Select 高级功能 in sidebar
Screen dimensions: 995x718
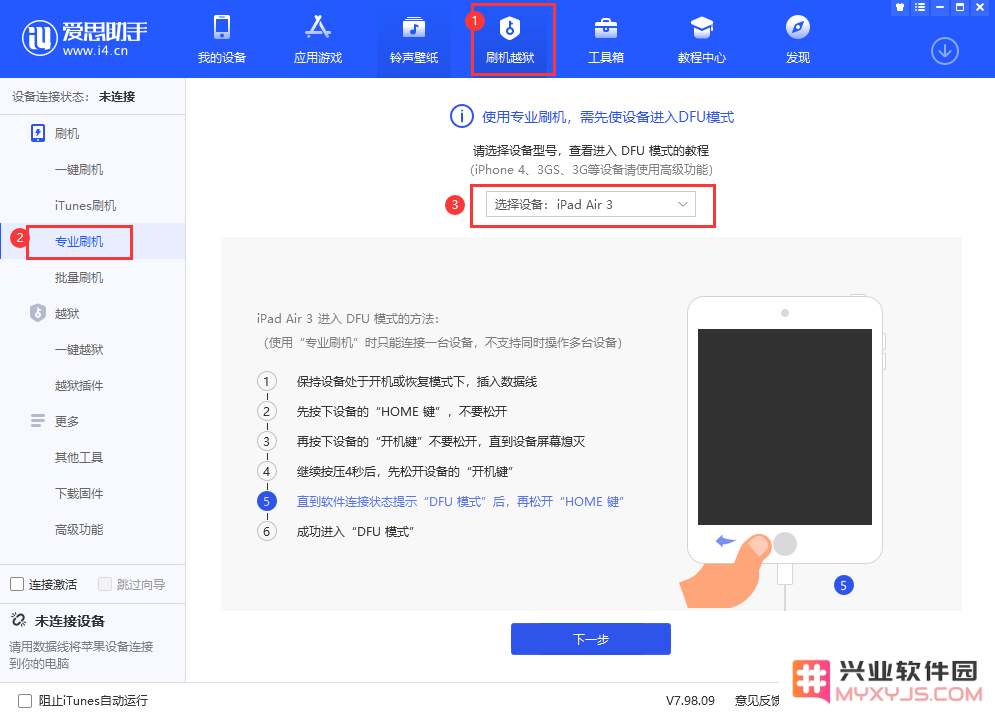pyautogui.click(x=79, y=529)
